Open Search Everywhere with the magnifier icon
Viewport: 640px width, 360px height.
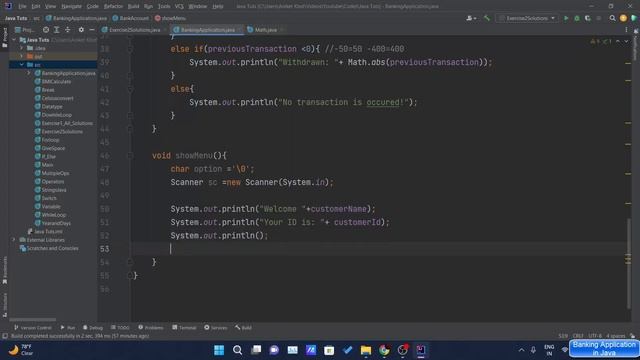[612, 18]
